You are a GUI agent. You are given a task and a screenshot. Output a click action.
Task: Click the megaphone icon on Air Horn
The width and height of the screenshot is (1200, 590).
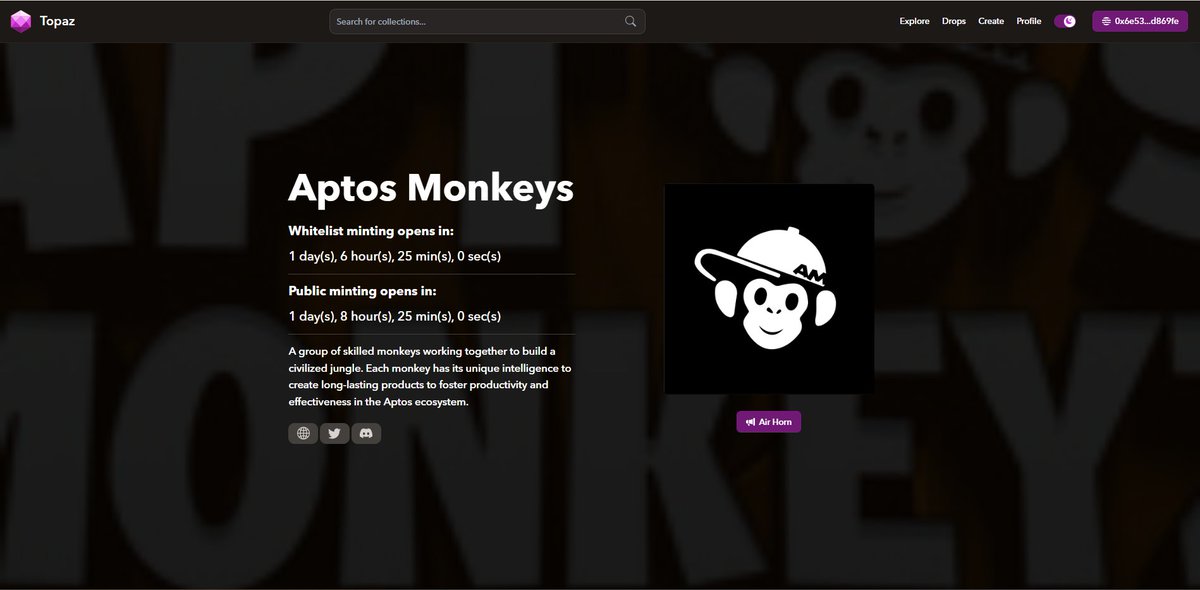750,421
